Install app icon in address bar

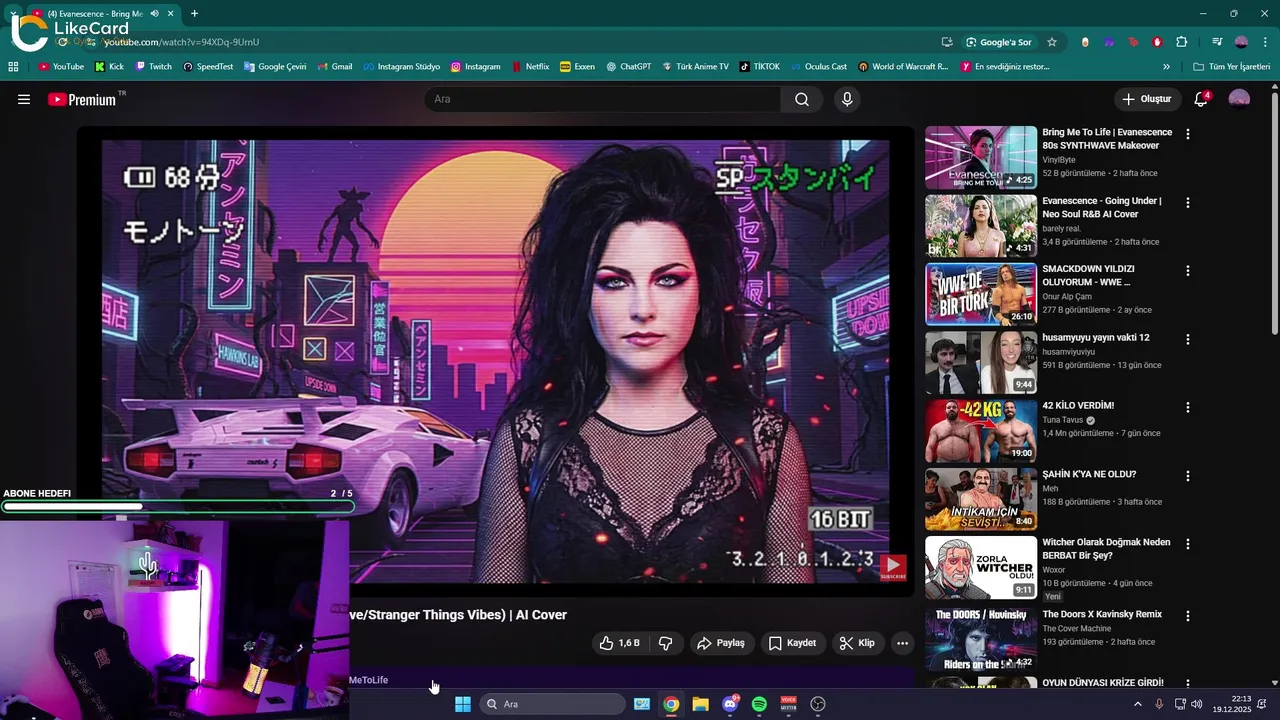[947, 42]
